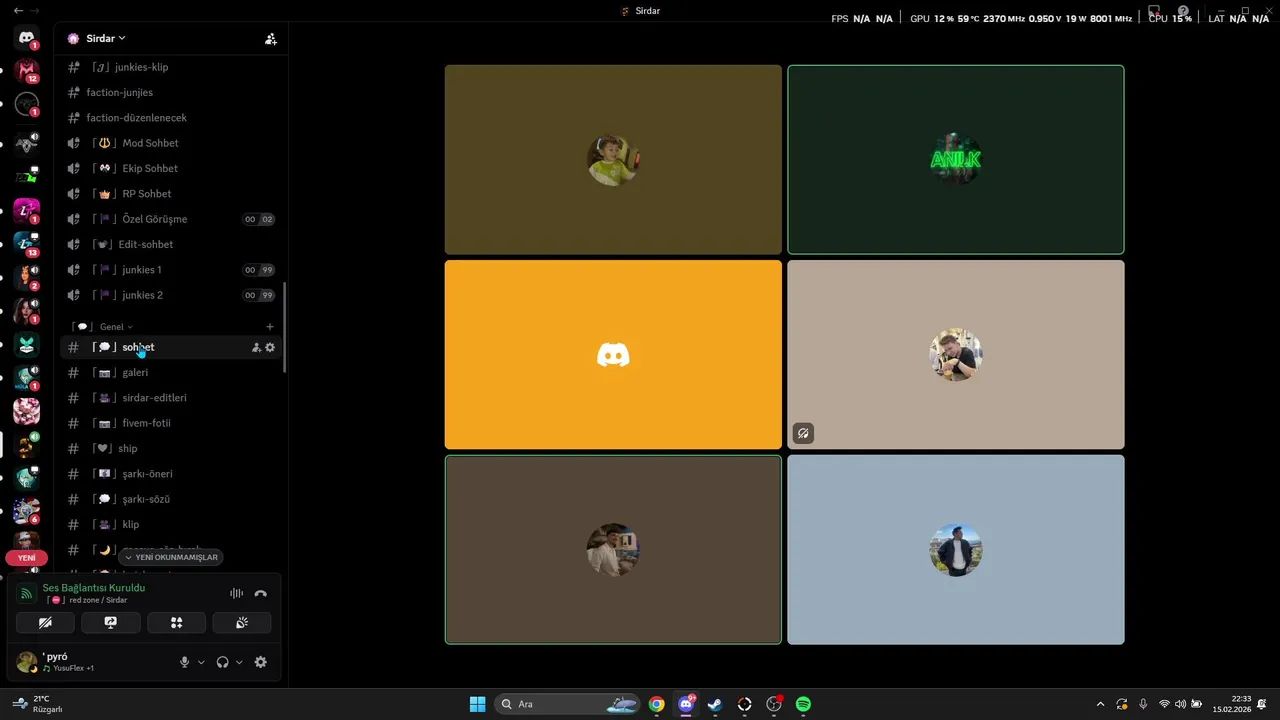Screen dimensions: 1280x720
Task: Join the junkies 2 voice channel
Action: pos(170,295)
